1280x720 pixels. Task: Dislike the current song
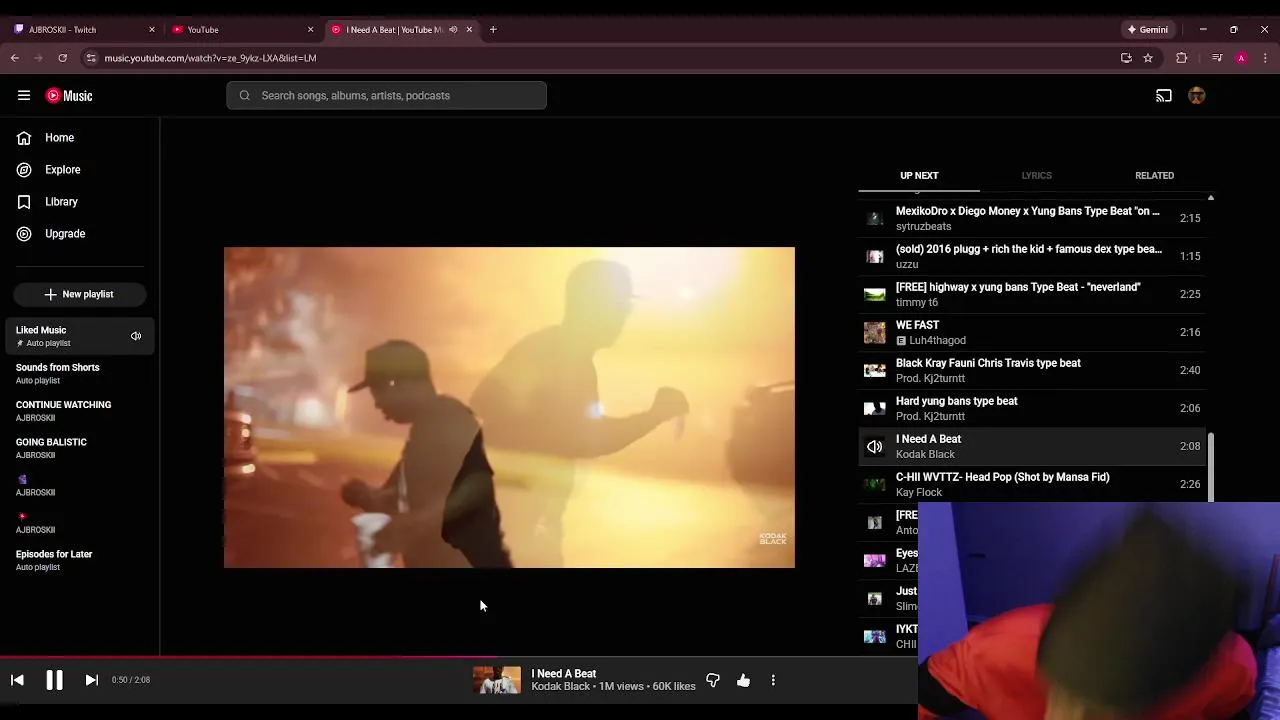[713, 680]
